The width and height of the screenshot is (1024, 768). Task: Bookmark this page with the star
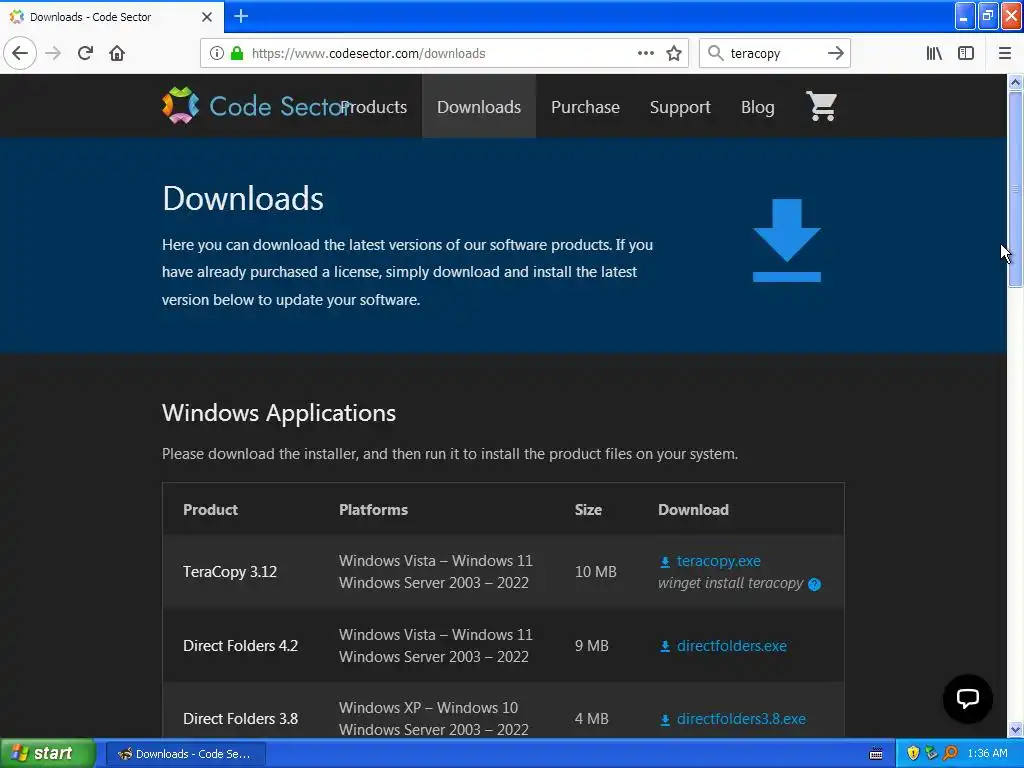[x=674, y=53]
